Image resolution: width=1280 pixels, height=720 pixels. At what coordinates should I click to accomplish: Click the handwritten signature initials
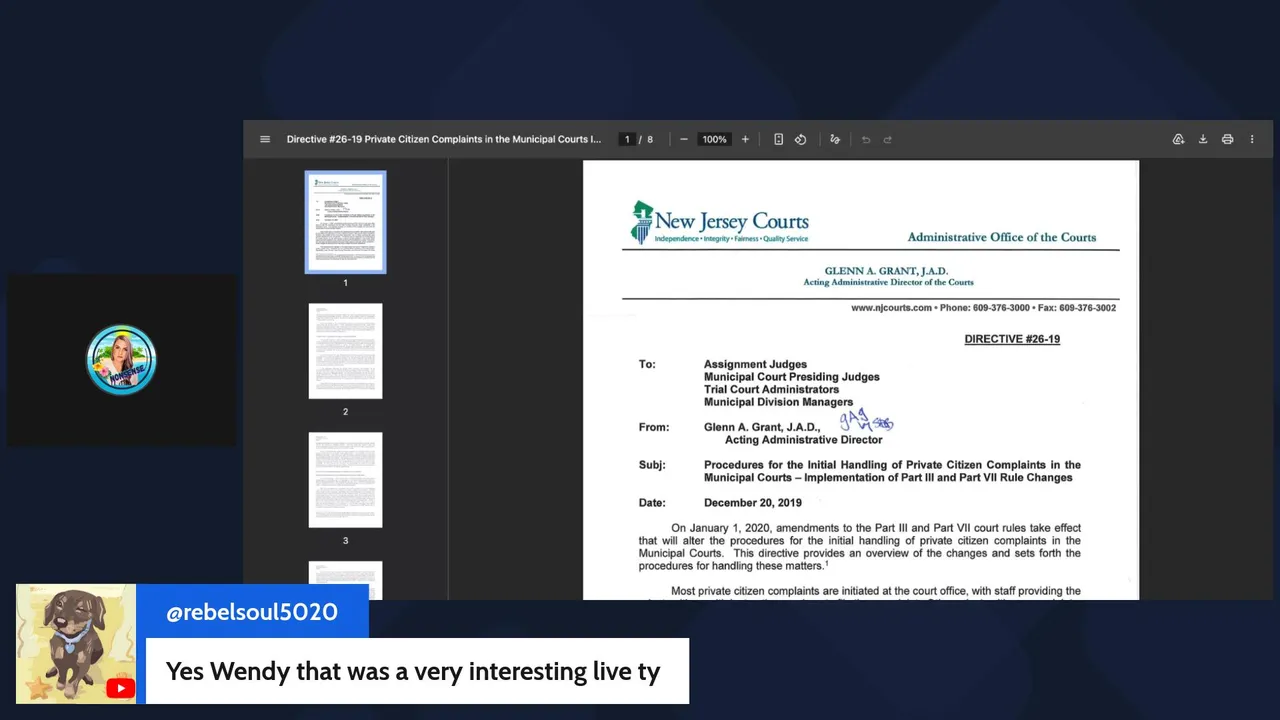pyautogui.click(x=866, y=420)
